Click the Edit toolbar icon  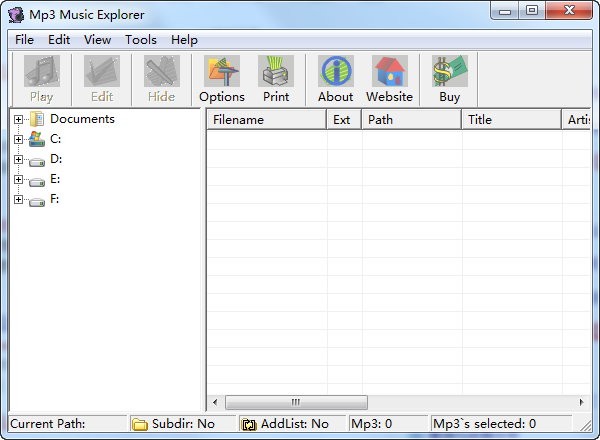tap(101, 72)
